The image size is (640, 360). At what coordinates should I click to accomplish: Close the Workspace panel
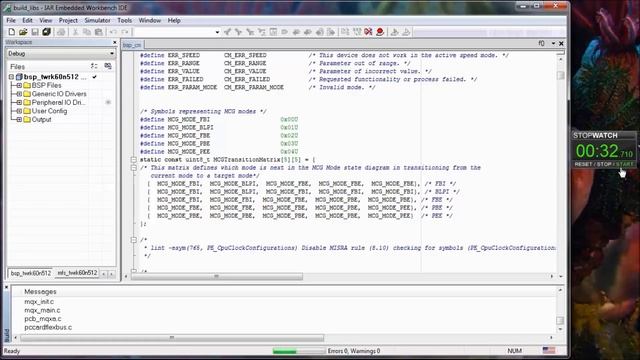115,42
